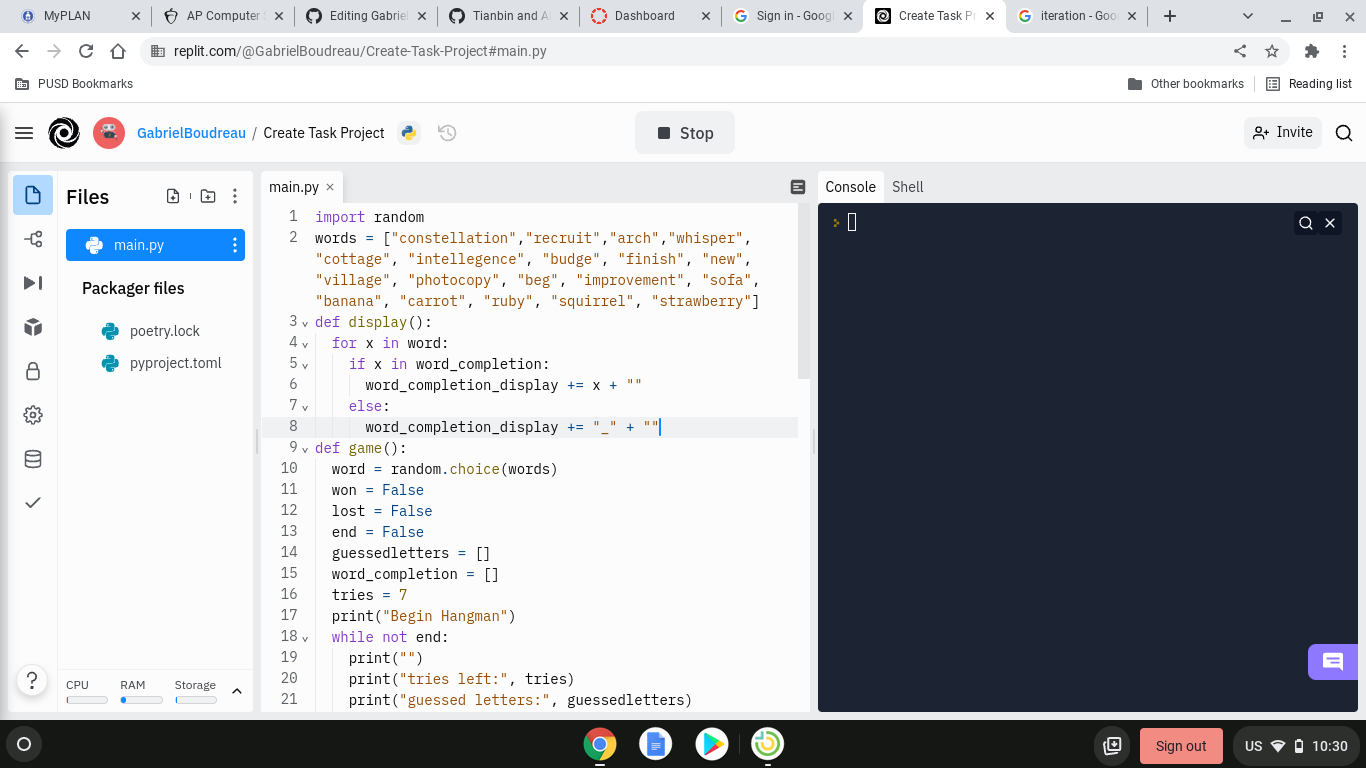Switch to the Shell tab
Screen dimensions: 1366x768
click(x=907, y=186)
